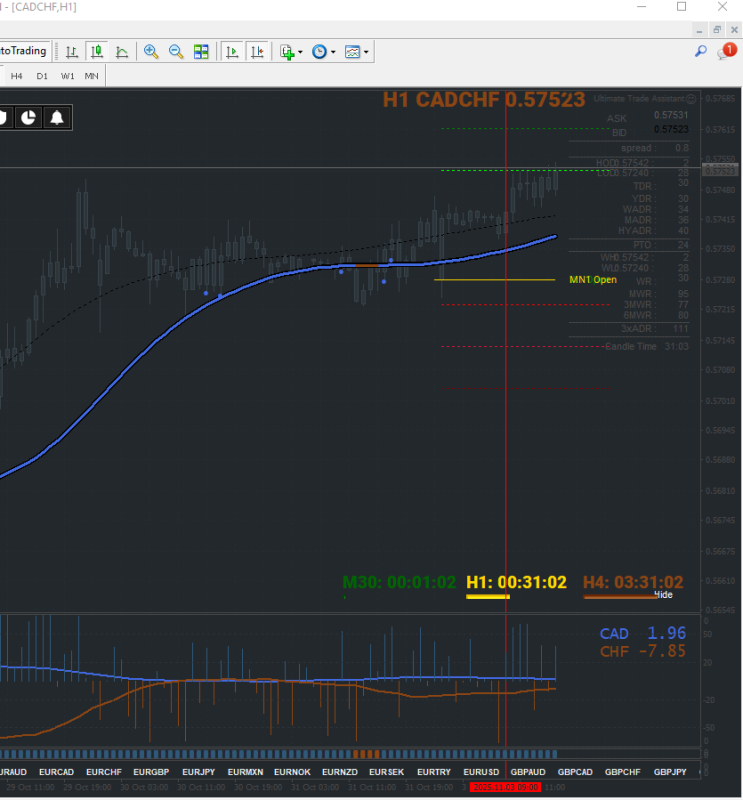Click the bell alert panel icon

[57, 118]
